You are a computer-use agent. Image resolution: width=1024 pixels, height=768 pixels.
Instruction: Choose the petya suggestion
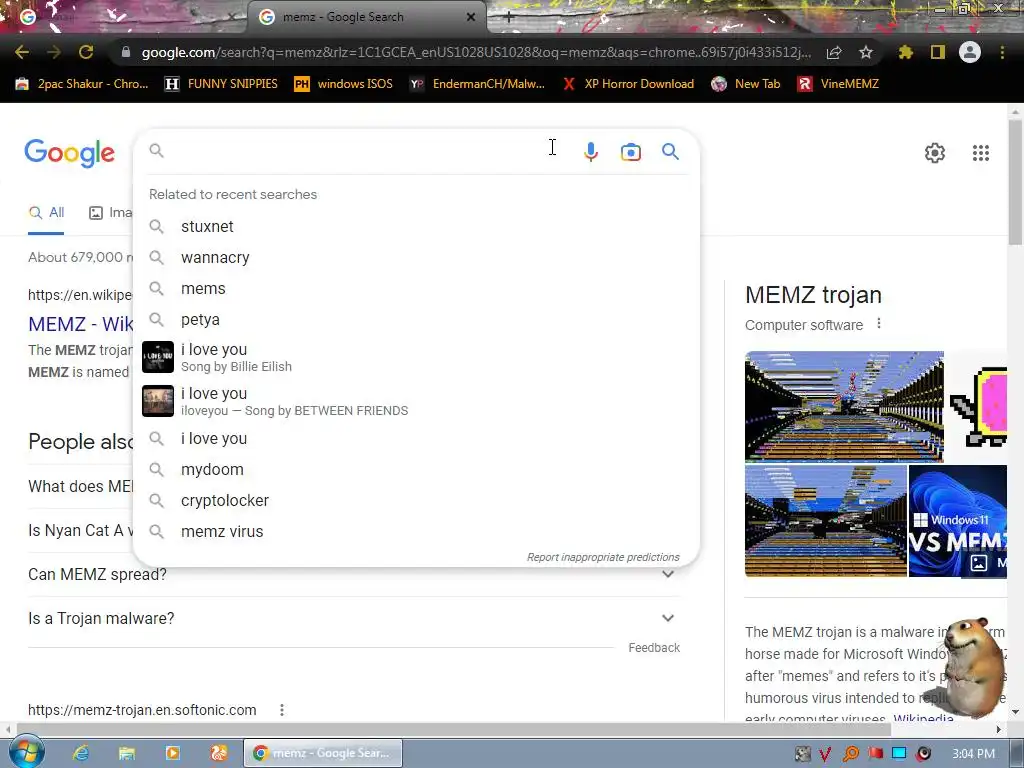click(x=416, y=319)
